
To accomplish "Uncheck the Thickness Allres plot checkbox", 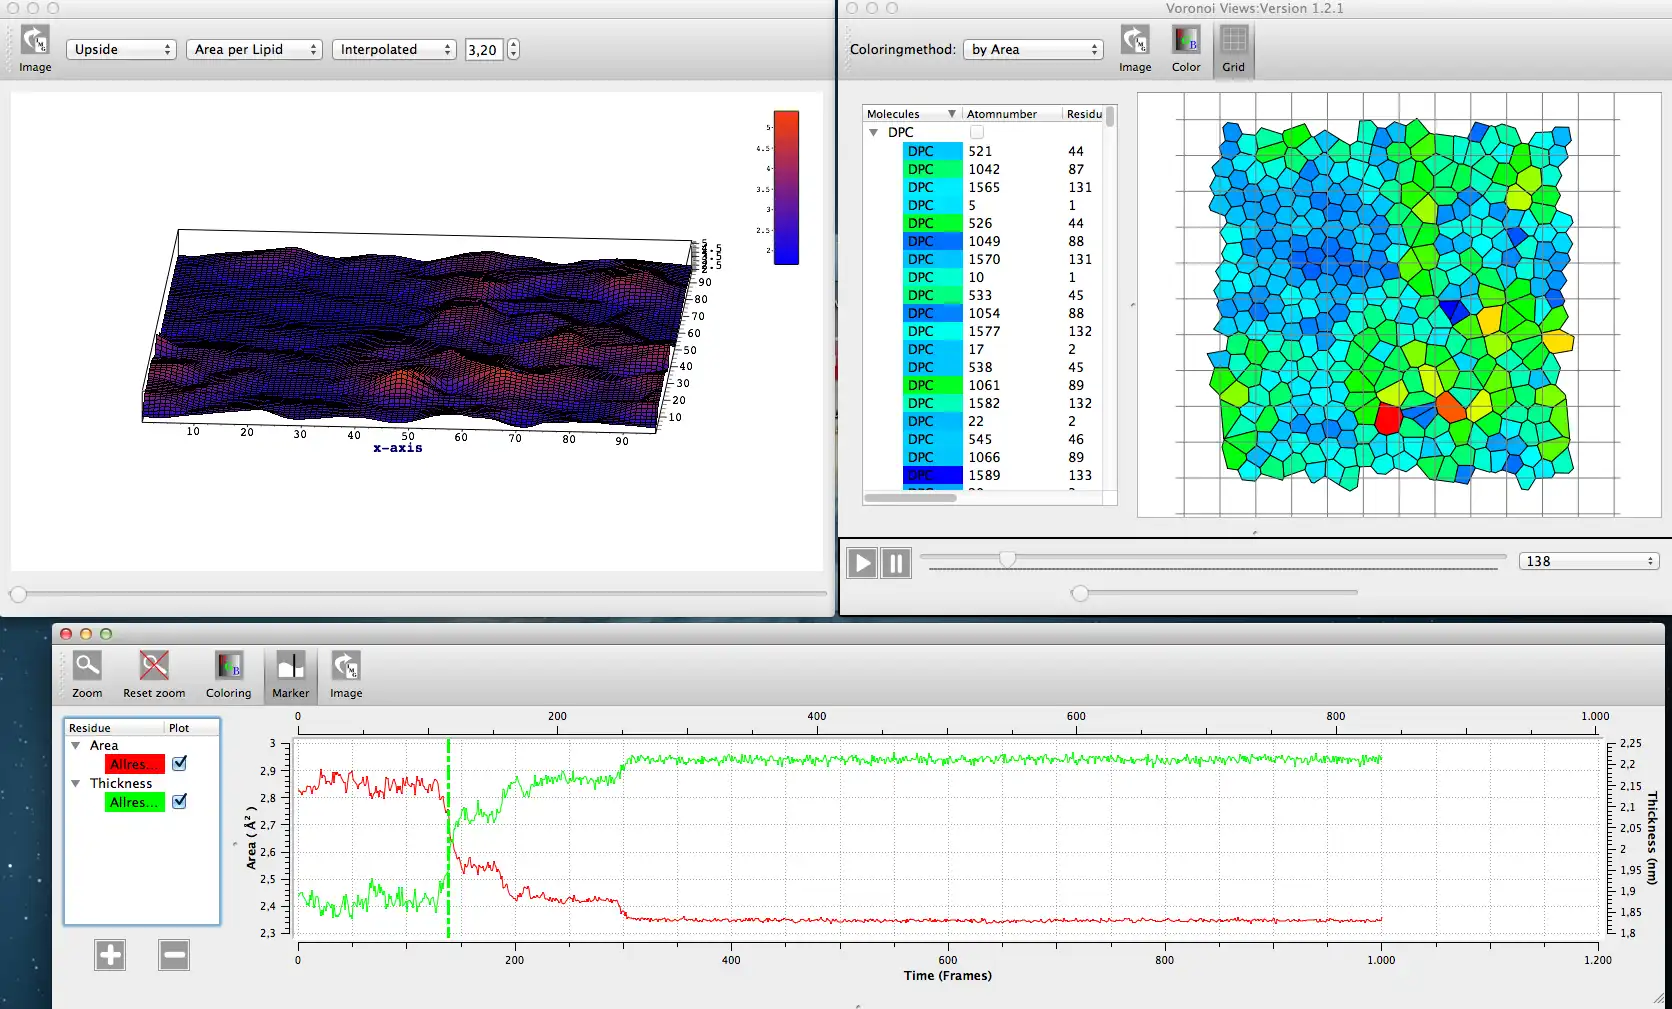I will pyautogui.click(x=180, y=802).
